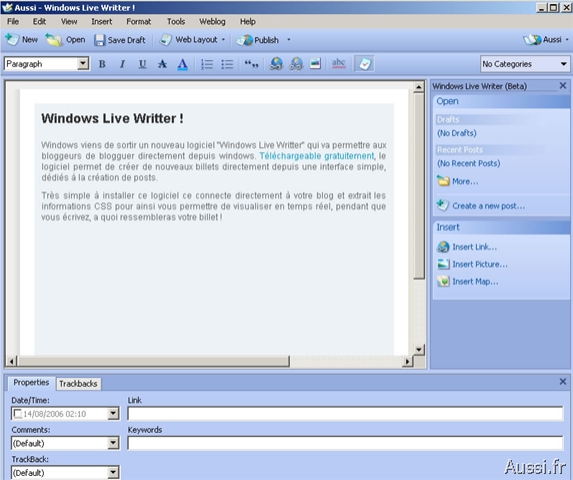Click the editor scroll up arrow
Image resolution: width=573 pixels, height=480 pixels.
(x=419, y=87)
